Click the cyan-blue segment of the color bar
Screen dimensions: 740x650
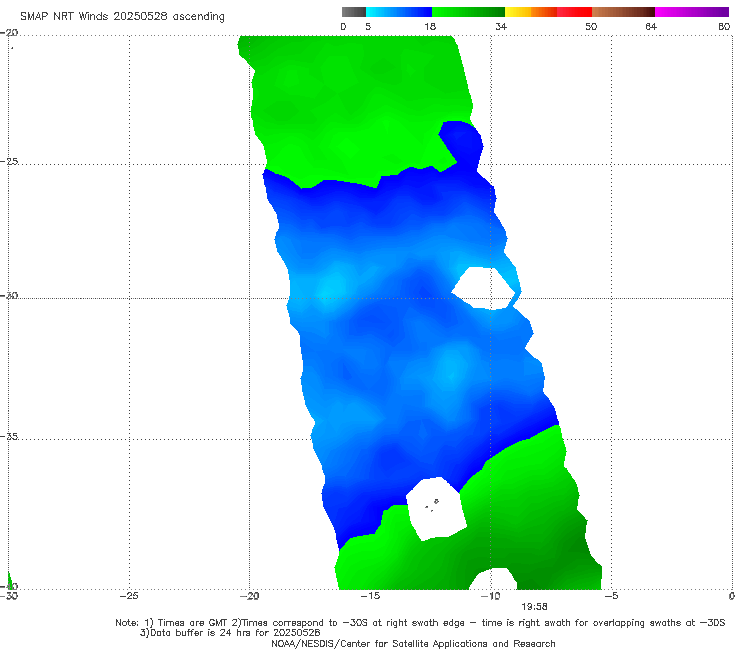tap(399, 12)
